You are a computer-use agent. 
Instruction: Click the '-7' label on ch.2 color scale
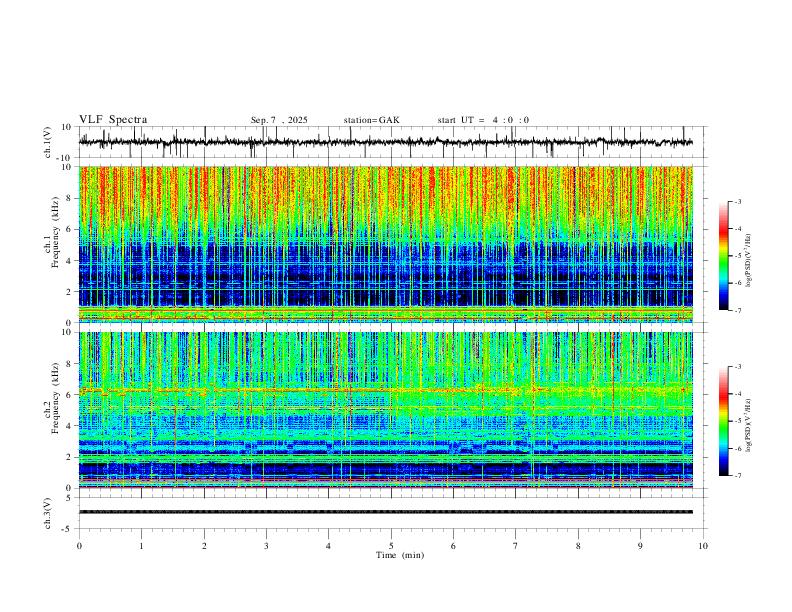click(738, 476)
